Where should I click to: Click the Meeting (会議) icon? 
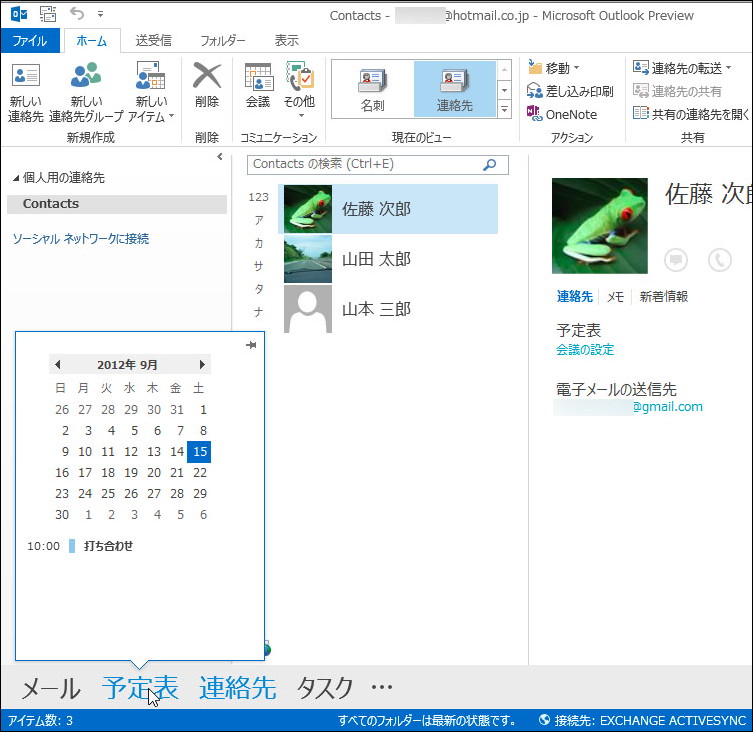coord(258,76)
